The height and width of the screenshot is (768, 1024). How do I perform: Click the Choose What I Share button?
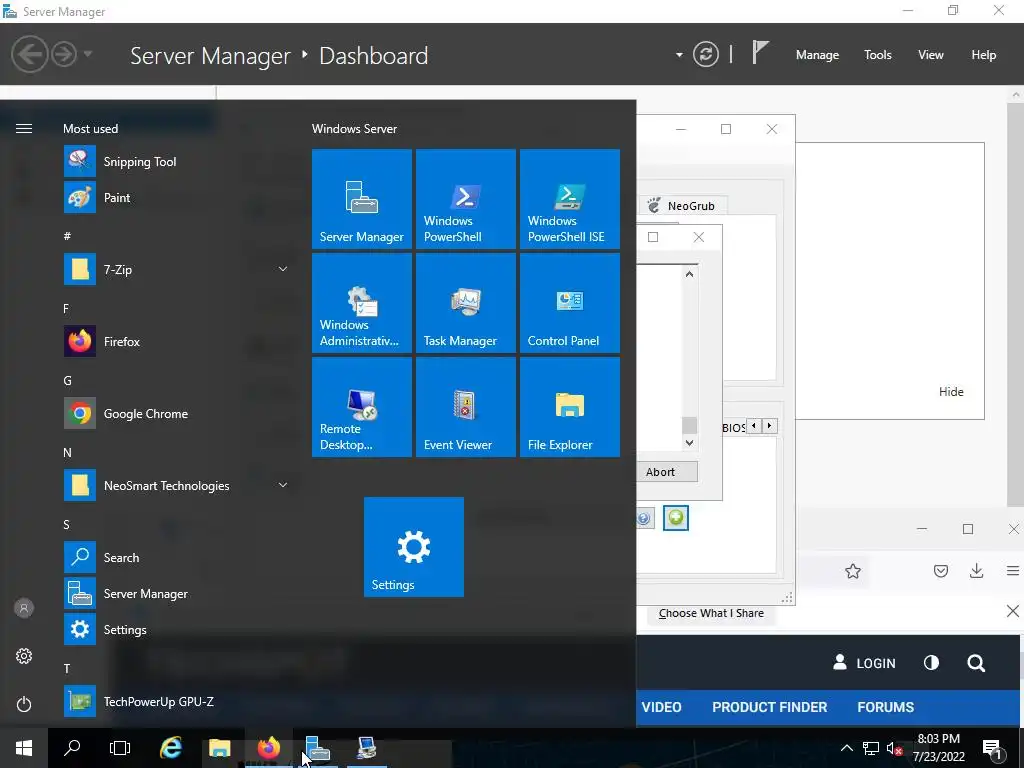pyautogui.click(x=711, y=613)
